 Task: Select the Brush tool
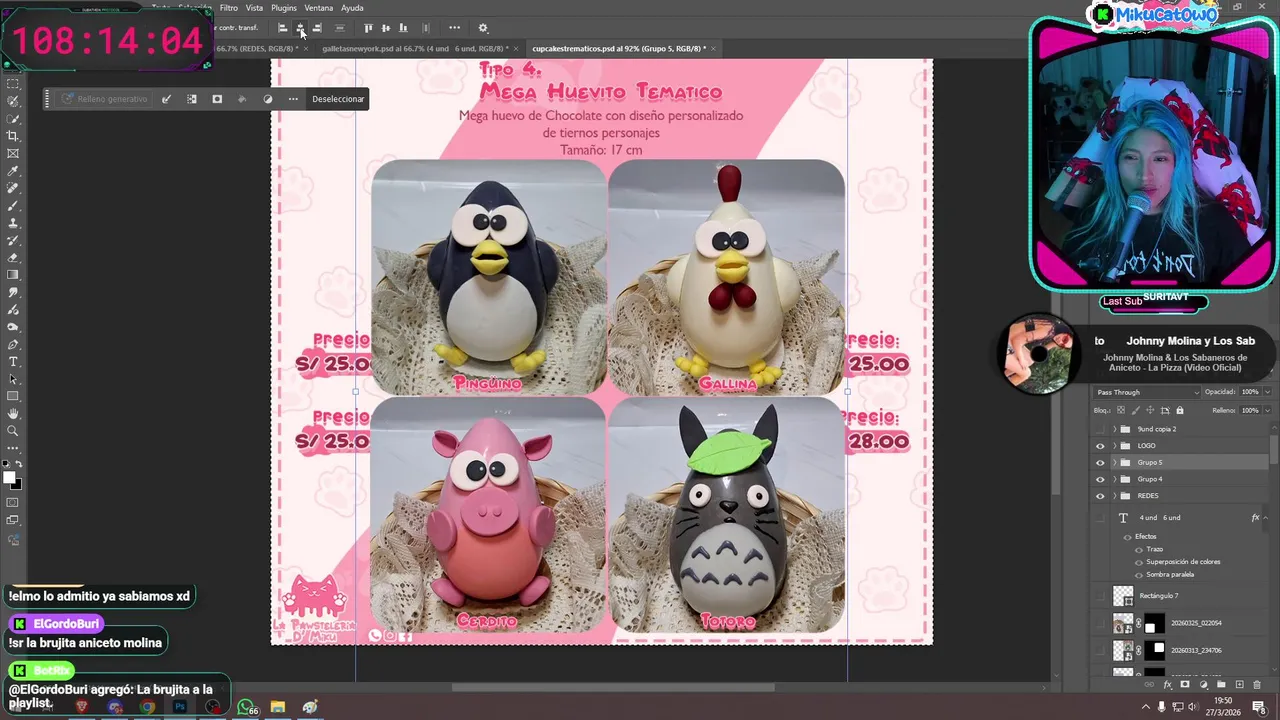tap(13, 205)
